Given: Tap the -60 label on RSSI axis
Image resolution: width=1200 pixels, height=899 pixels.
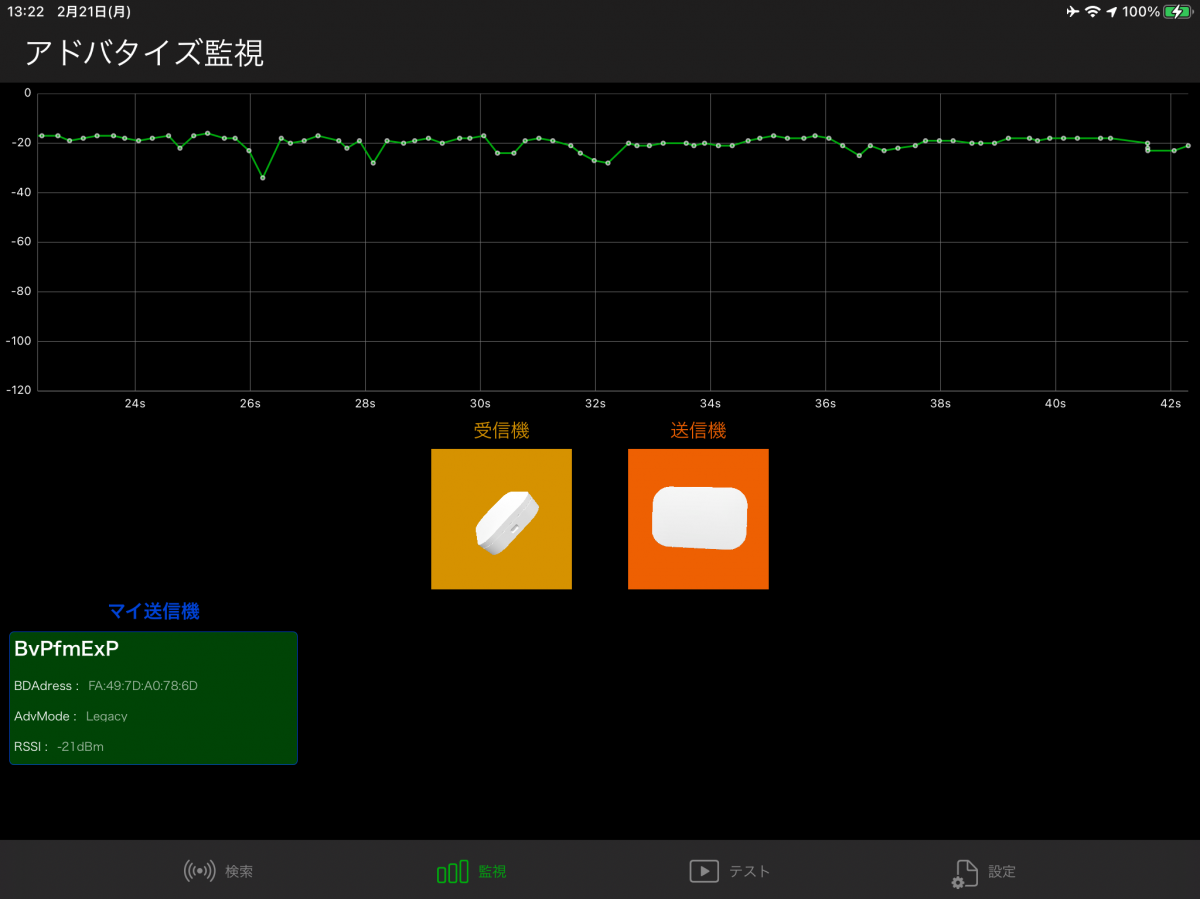Looking at the screenshot, I should coord(19,242).
